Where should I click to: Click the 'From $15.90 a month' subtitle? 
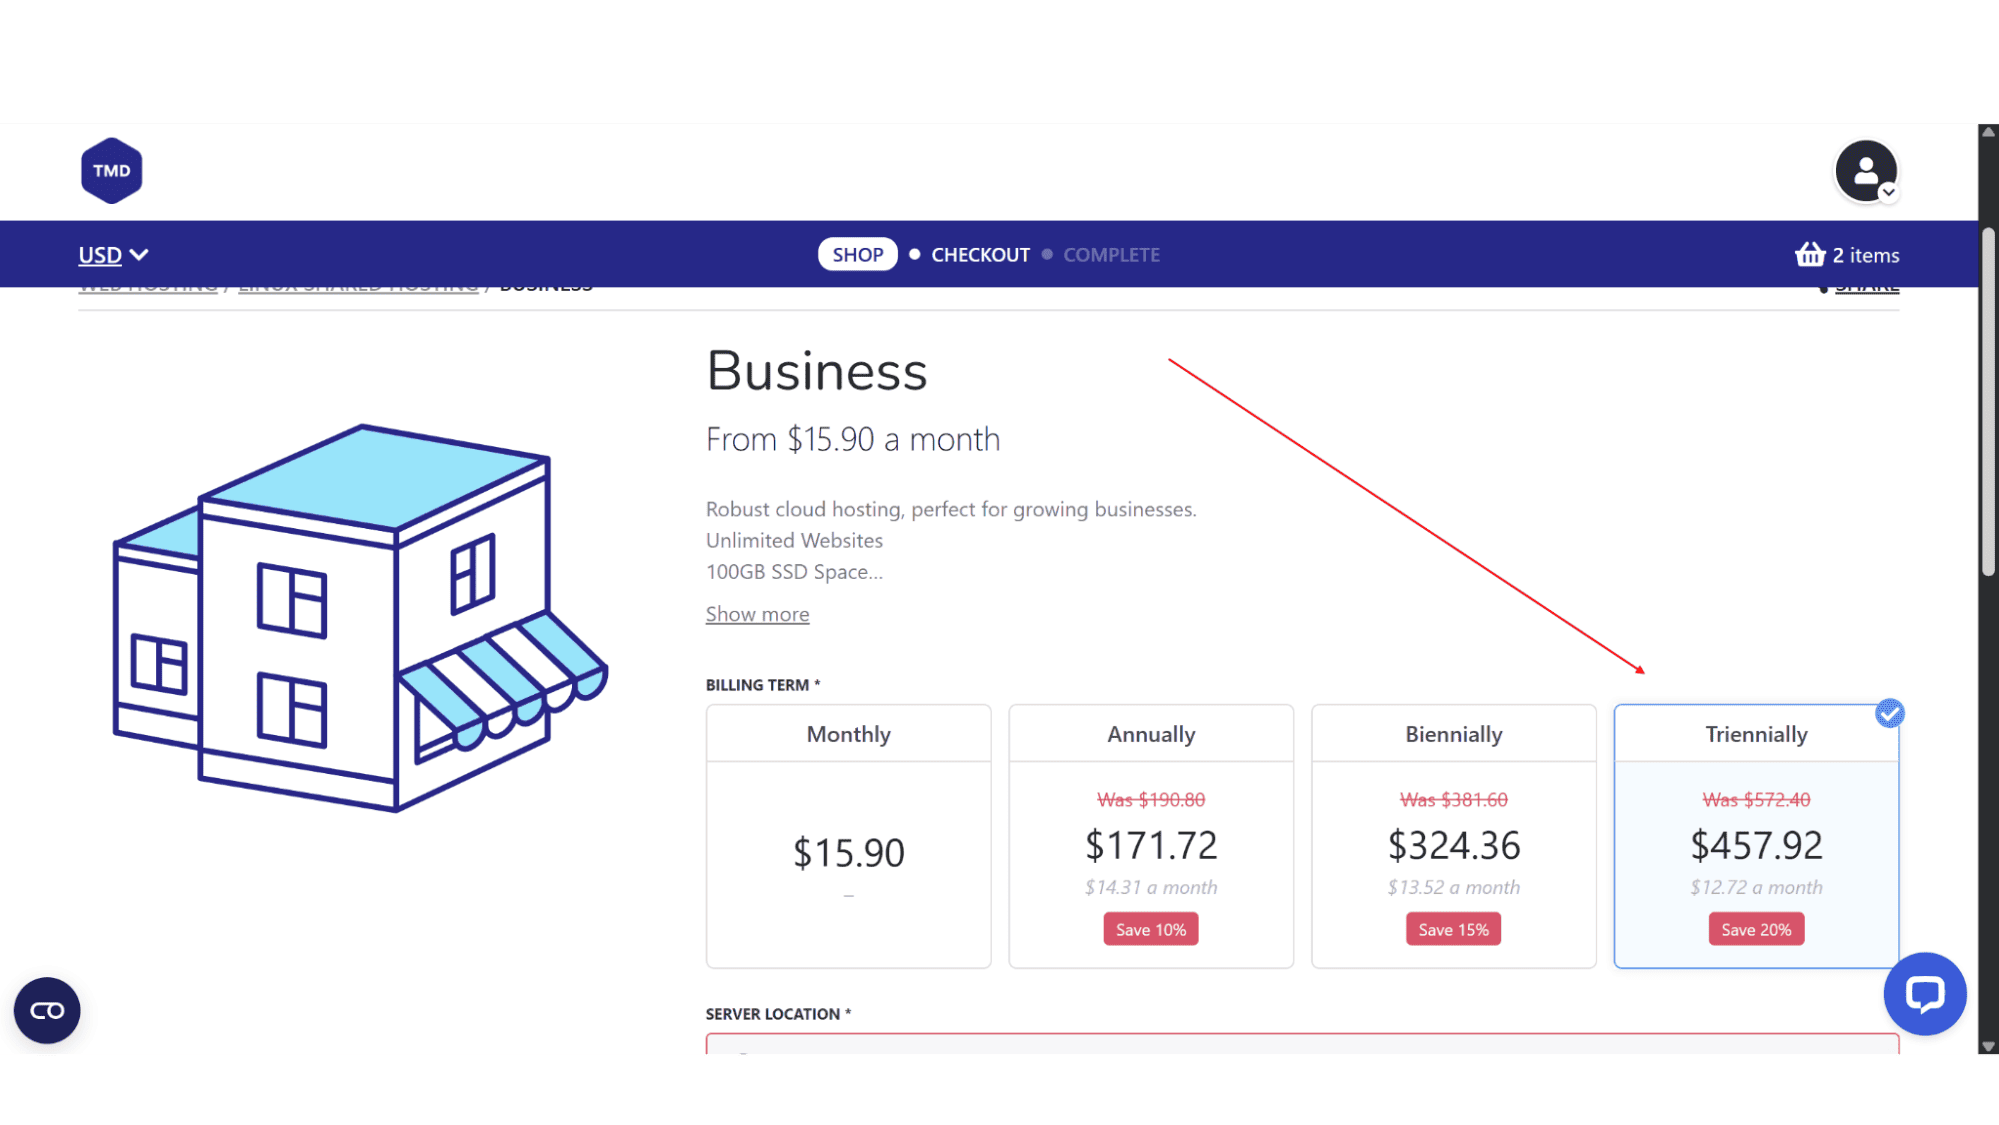point(852,439)
